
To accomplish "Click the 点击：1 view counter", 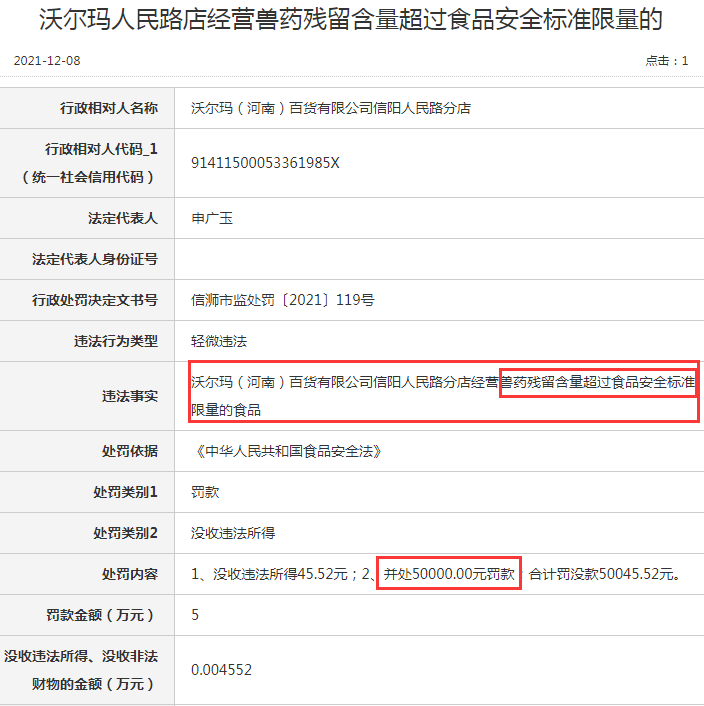I will pos(667,61).
